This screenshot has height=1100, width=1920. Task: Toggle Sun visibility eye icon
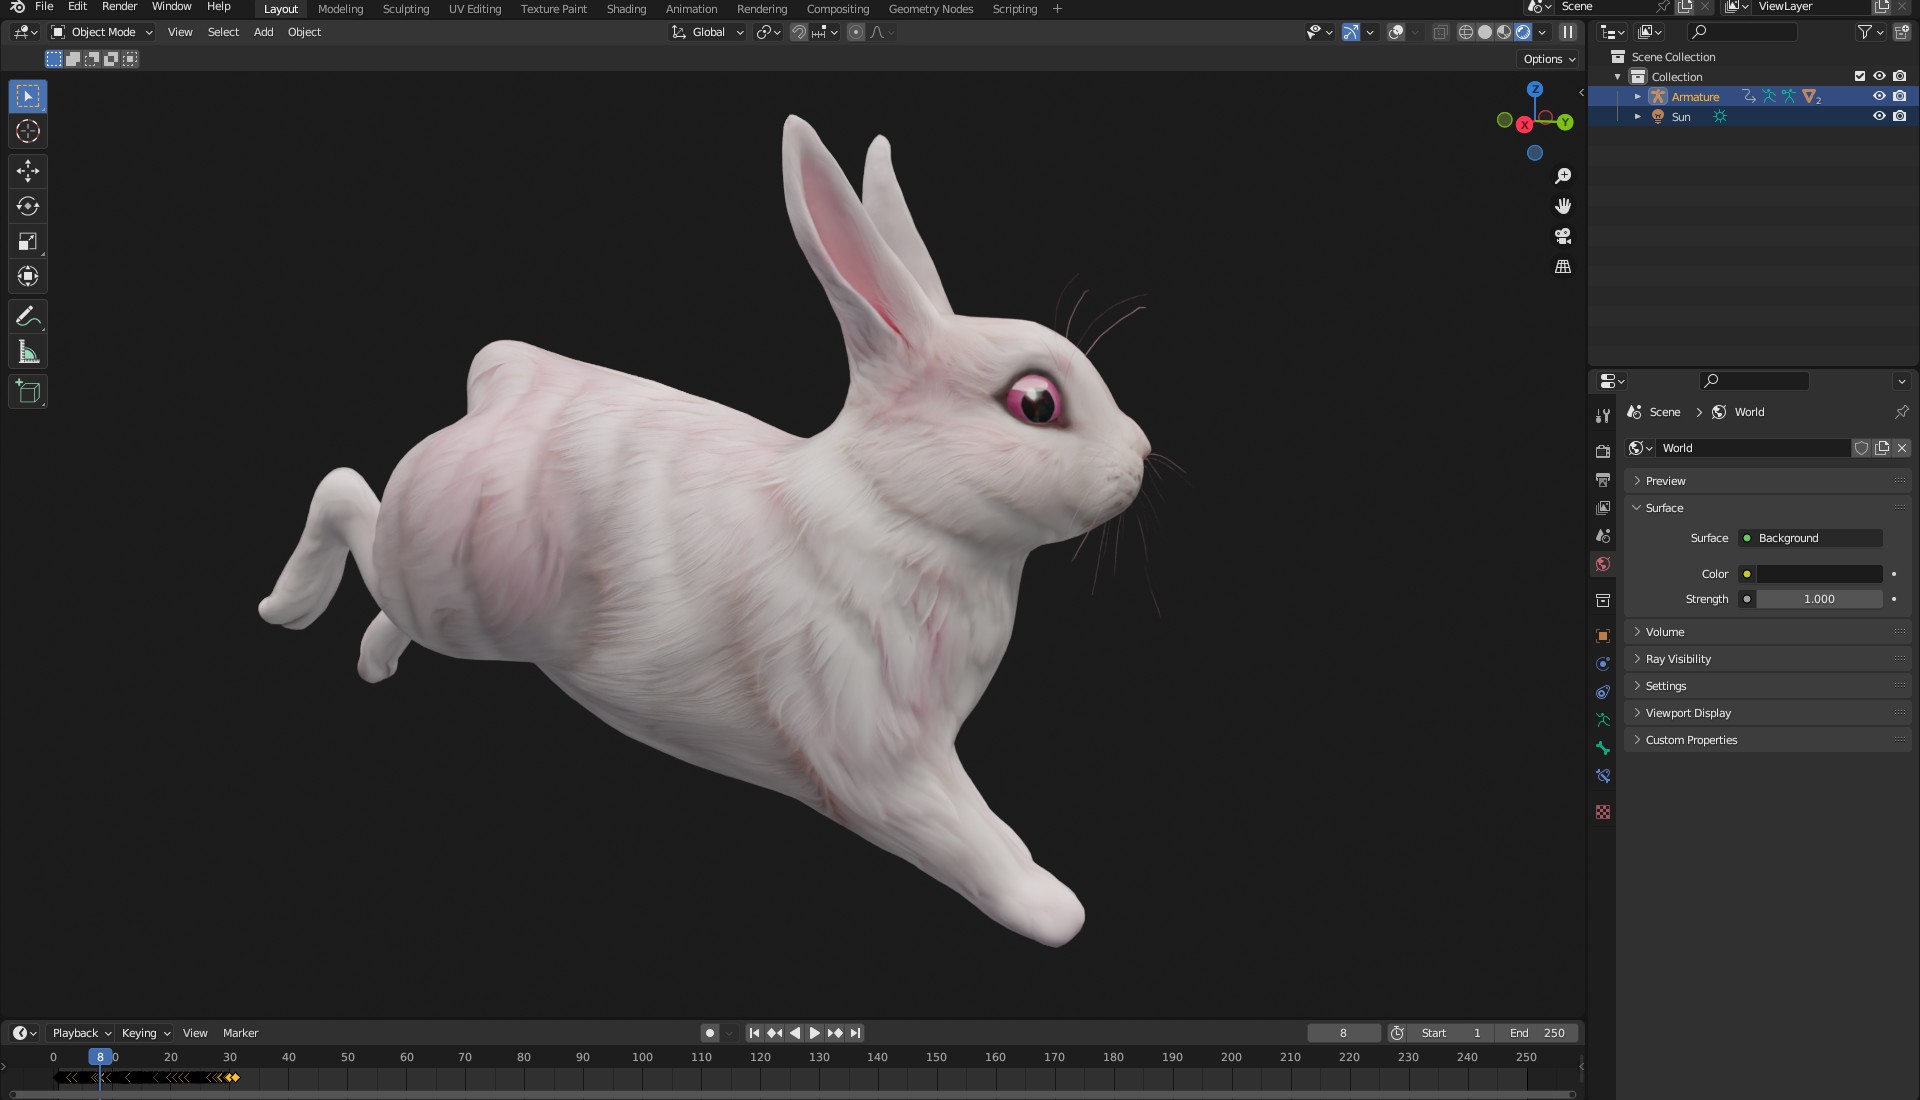pos(1879,116)
